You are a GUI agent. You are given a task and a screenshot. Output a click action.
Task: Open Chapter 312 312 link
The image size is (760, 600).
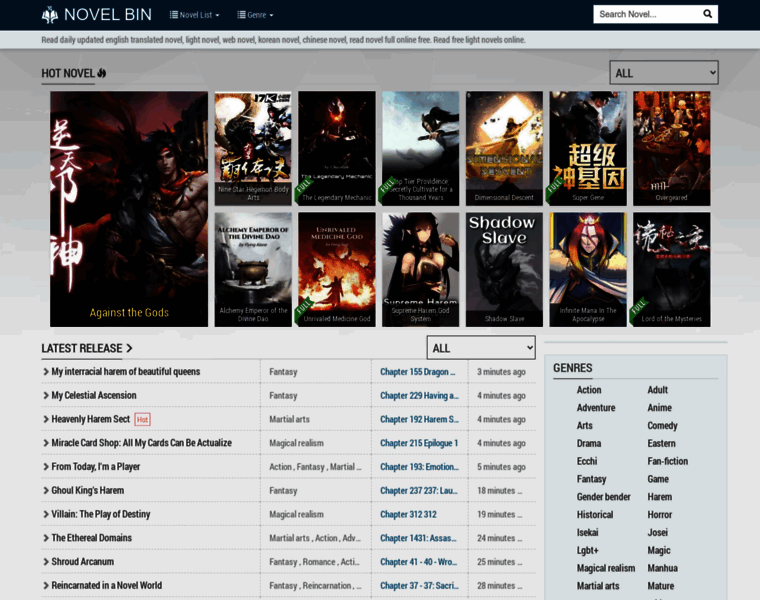408,514
